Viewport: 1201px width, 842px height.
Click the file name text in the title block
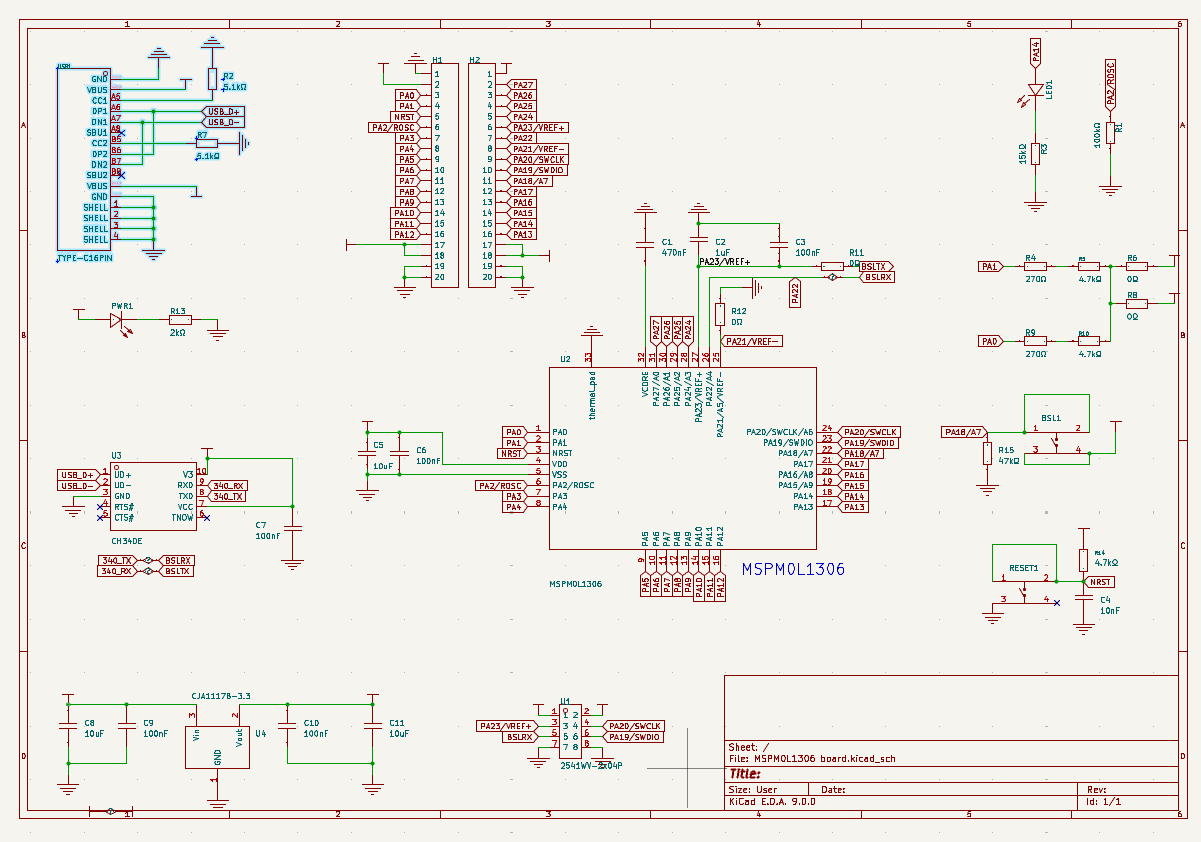[812, 758]
